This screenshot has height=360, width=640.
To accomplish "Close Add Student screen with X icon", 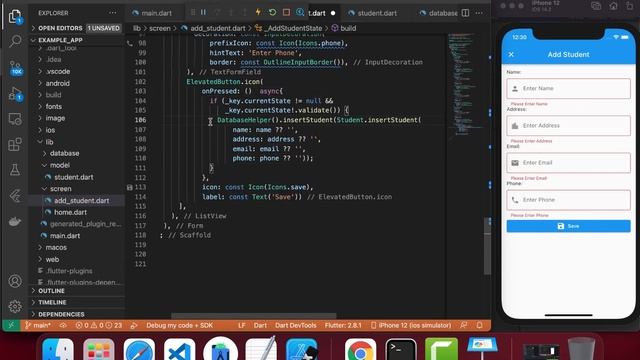I will point(511,54).
